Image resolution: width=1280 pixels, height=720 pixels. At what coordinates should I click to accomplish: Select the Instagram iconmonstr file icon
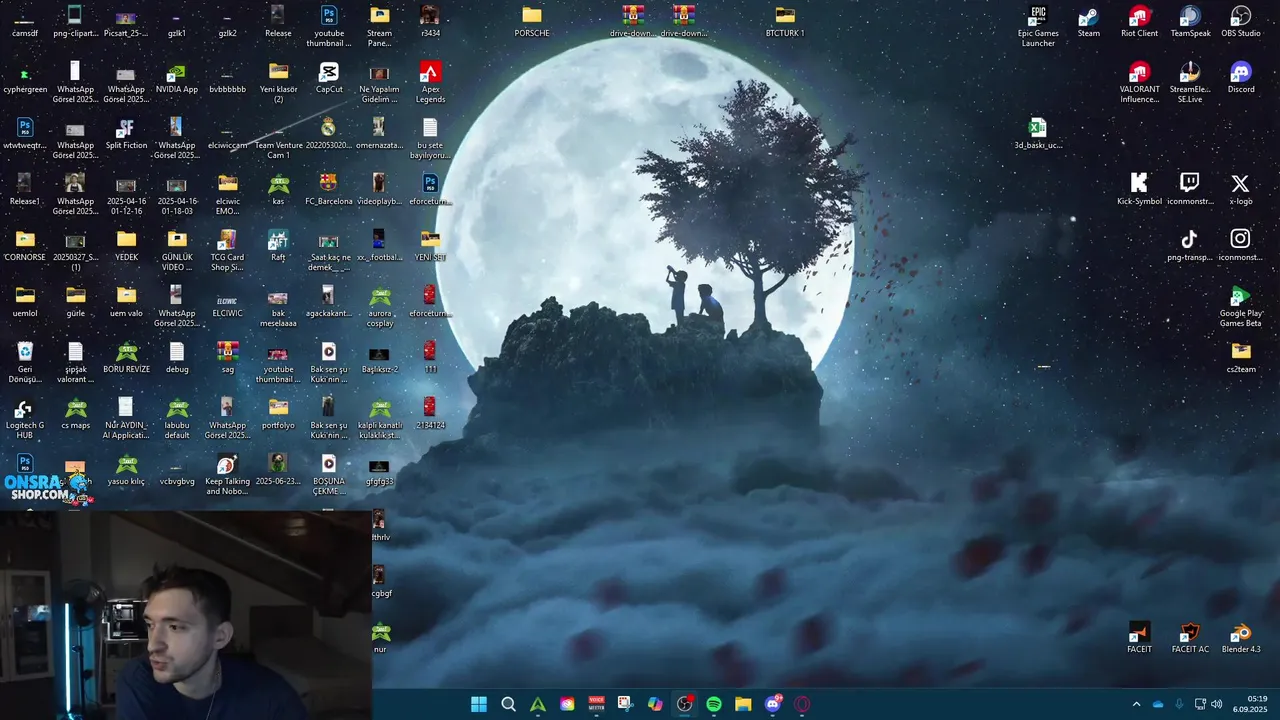1241,246
